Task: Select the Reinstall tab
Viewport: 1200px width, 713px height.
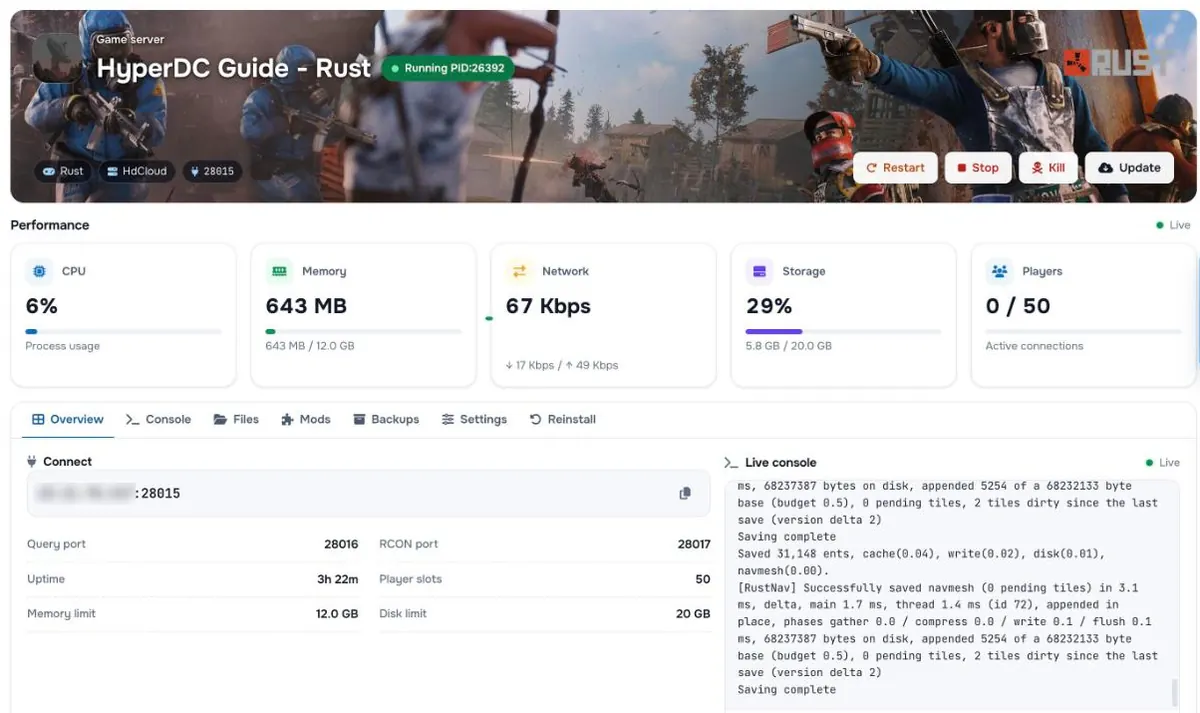Action: click(562, 419)
